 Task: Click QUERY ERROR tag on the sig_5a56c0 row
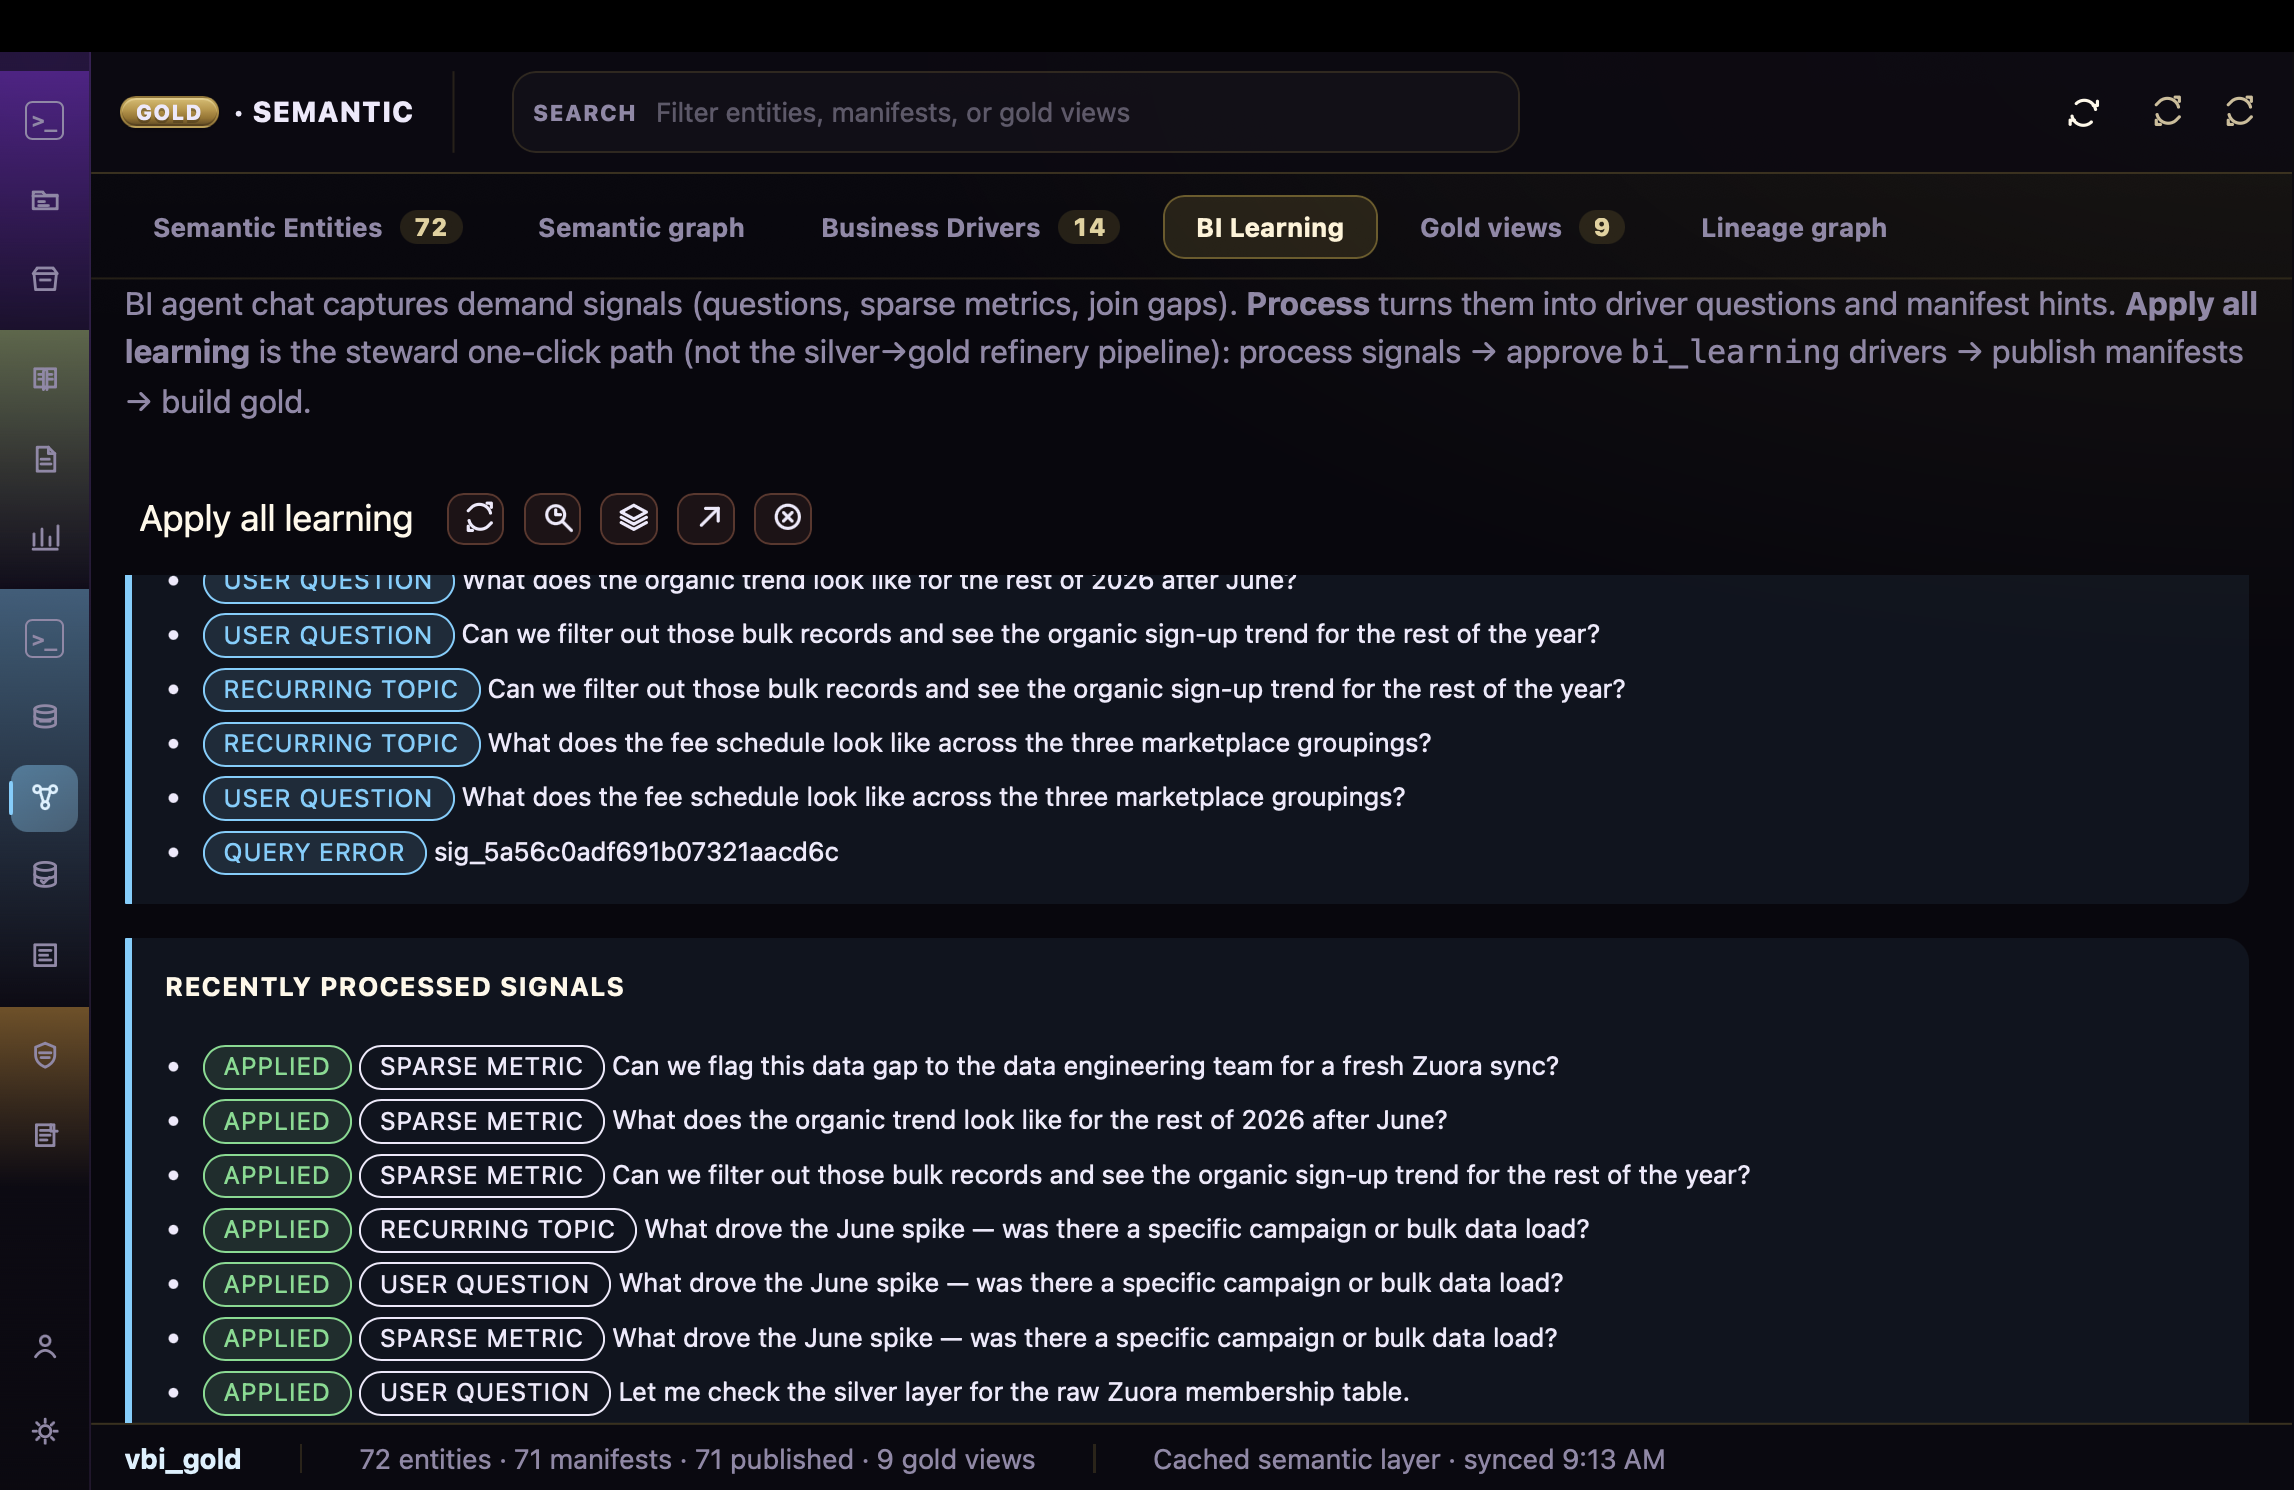pos(314,852)
